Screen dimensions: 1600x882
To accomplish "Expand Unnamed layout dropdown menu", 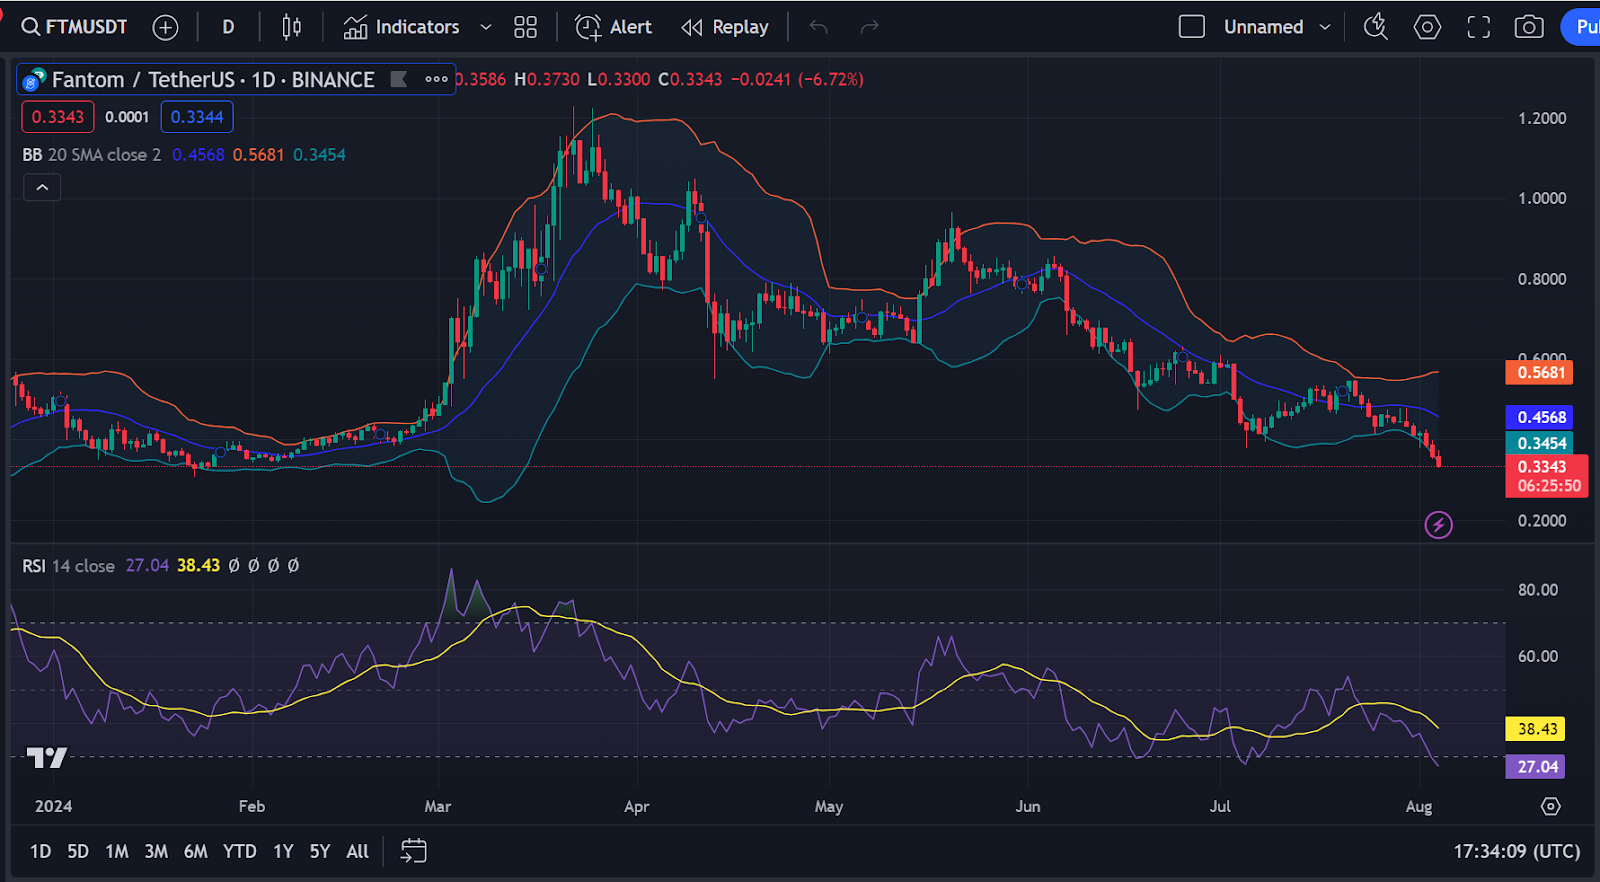I will click(1325, 27).
